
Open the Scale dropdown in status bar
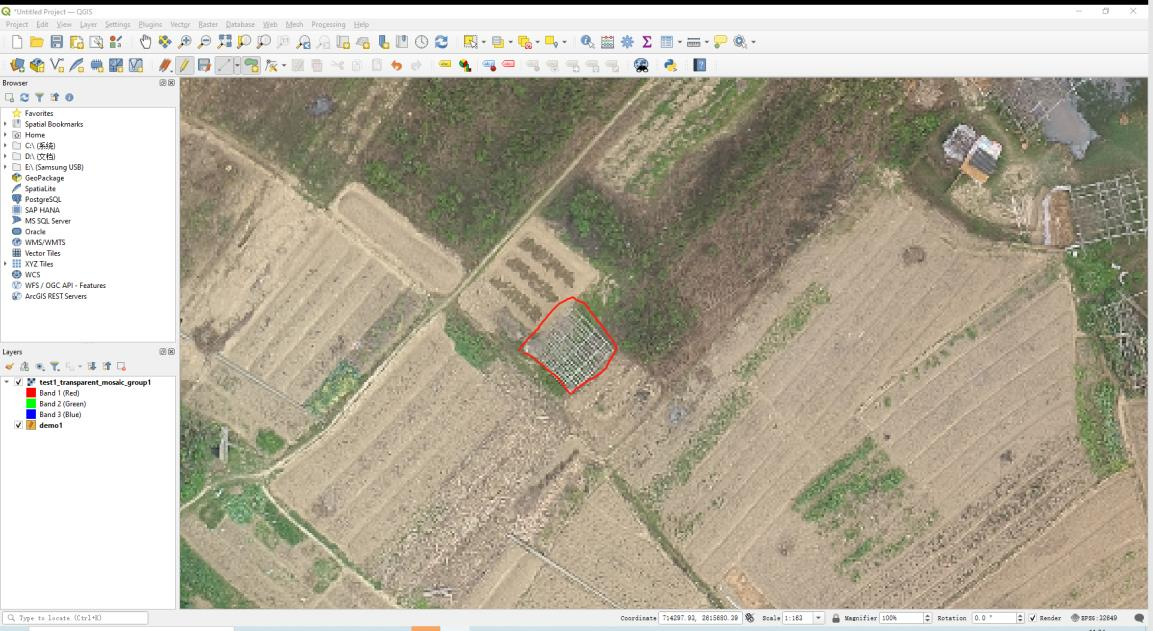point(820,618)
